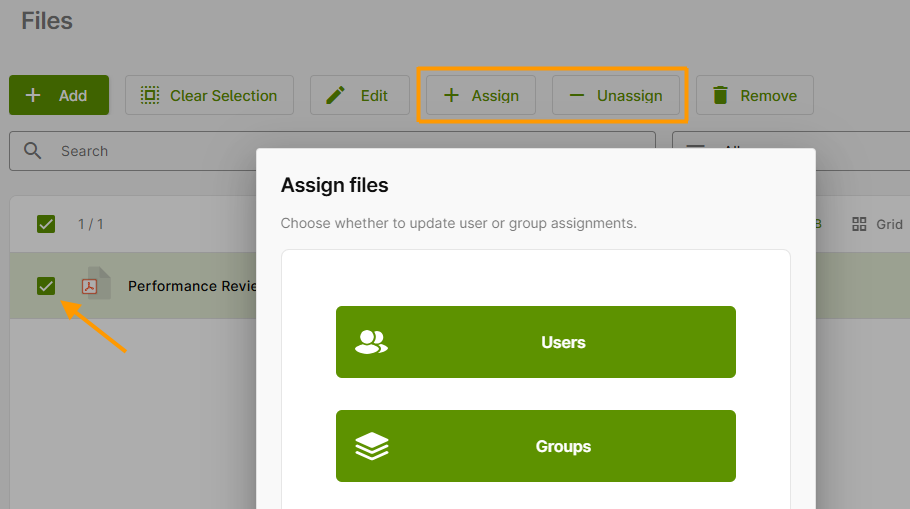The width and height of the screenshot is (910, 509).
Task: Toggle the select-all checkbox beside 1 / 1
Action: point(46,224)
